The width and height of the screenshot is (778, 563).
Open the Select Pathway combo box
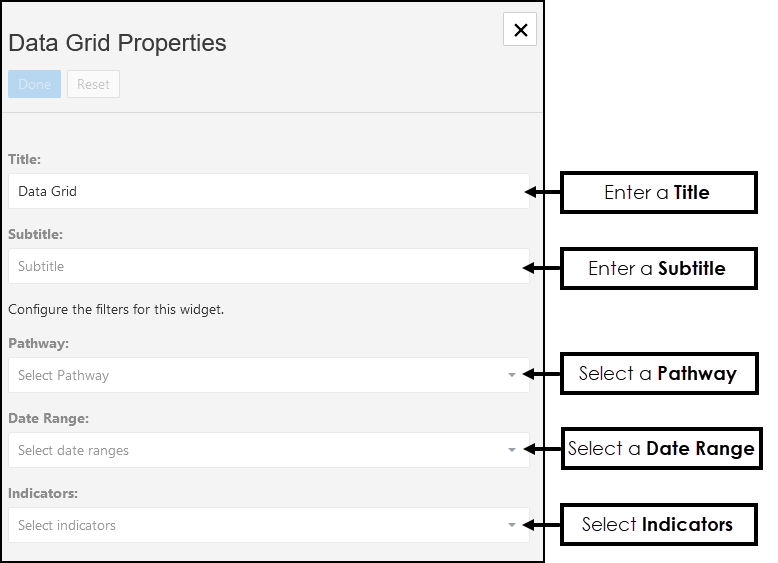(x=258, y=375)
